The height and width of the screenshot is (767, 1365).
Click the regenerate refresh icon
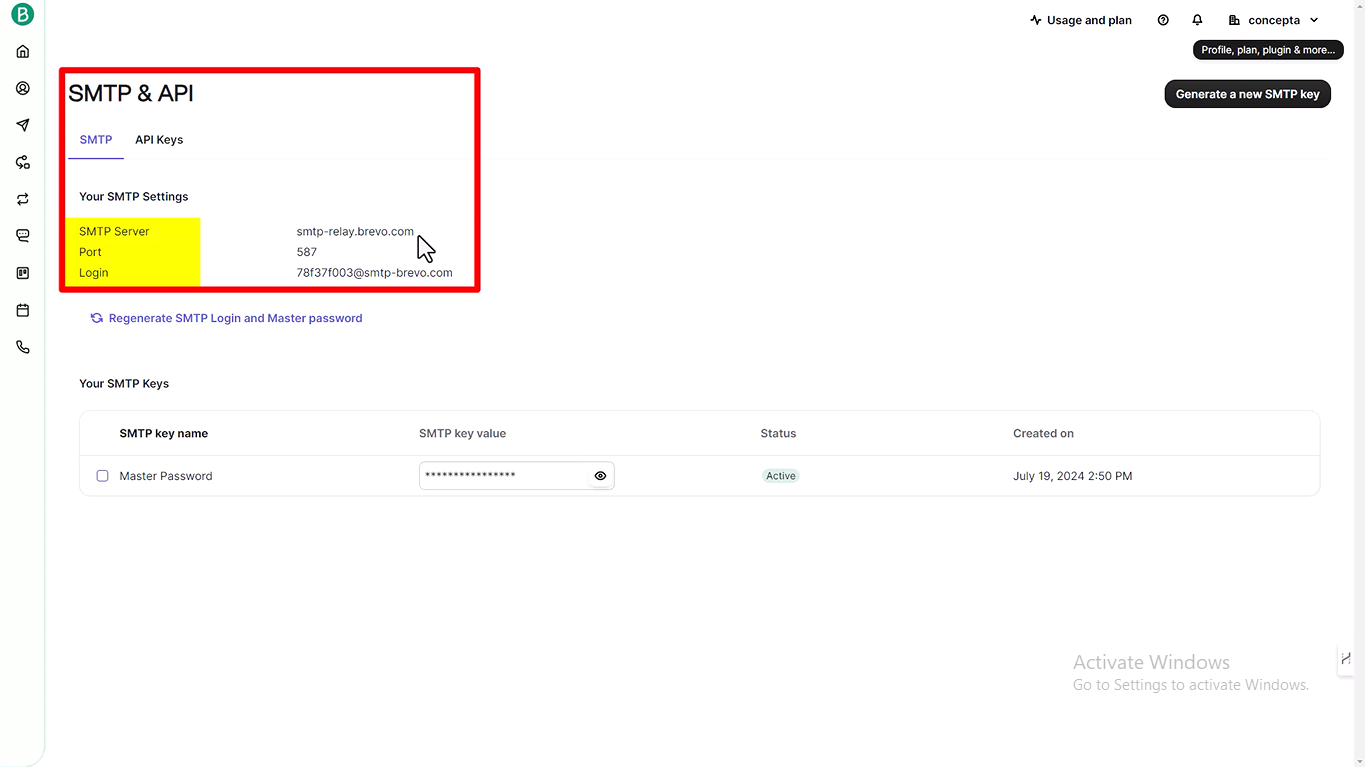[97, 318]
